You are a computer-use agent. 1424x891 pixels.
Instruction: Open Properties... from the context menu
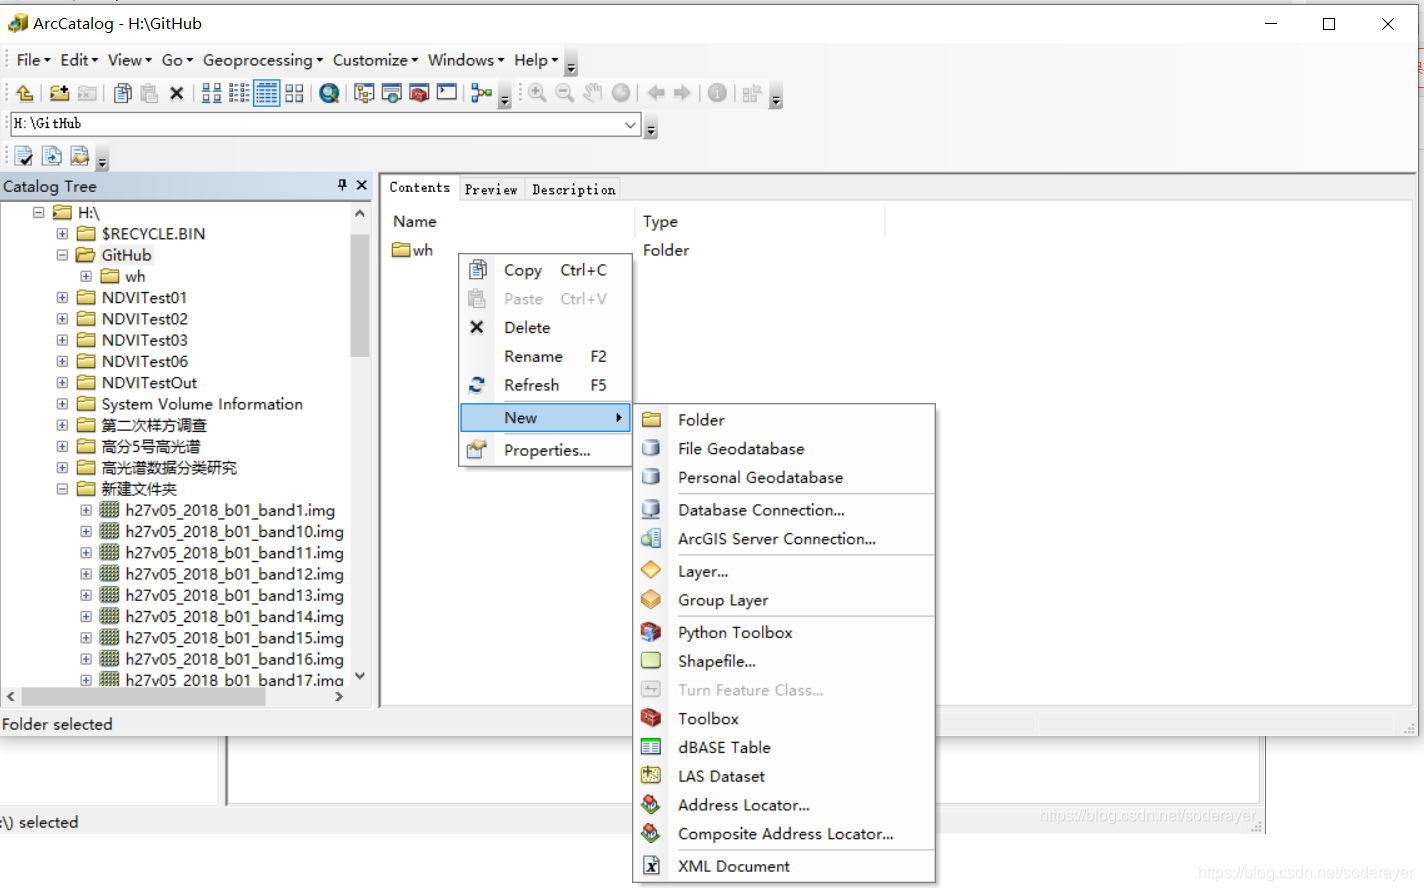pyautogui.click(x=546, y=451)
